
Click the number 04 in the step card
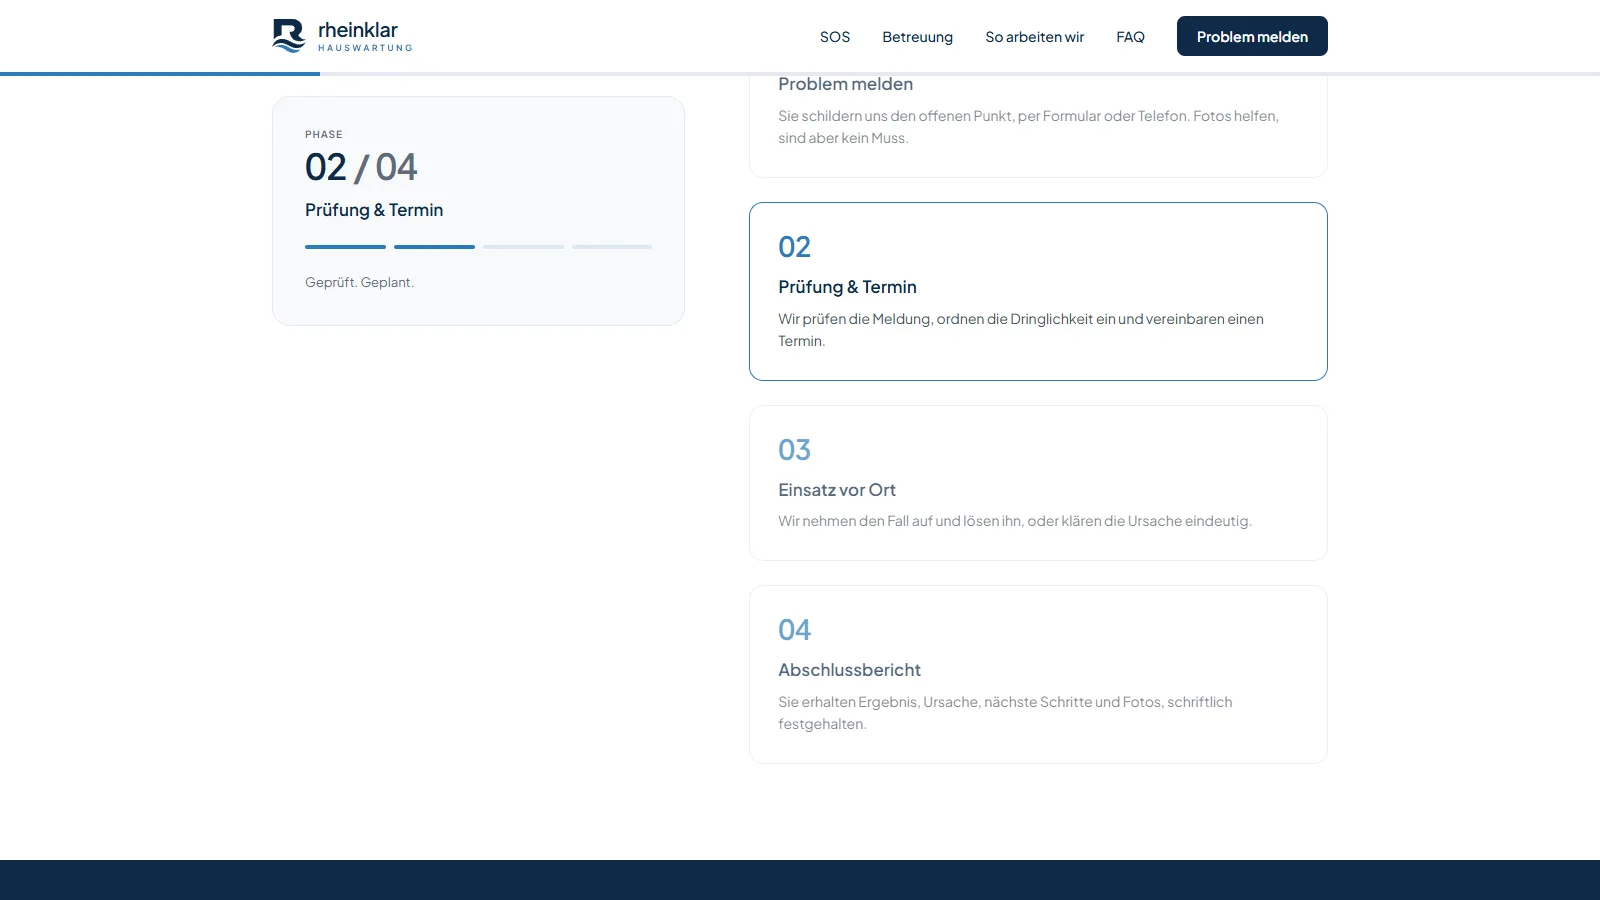pos(795,630)
